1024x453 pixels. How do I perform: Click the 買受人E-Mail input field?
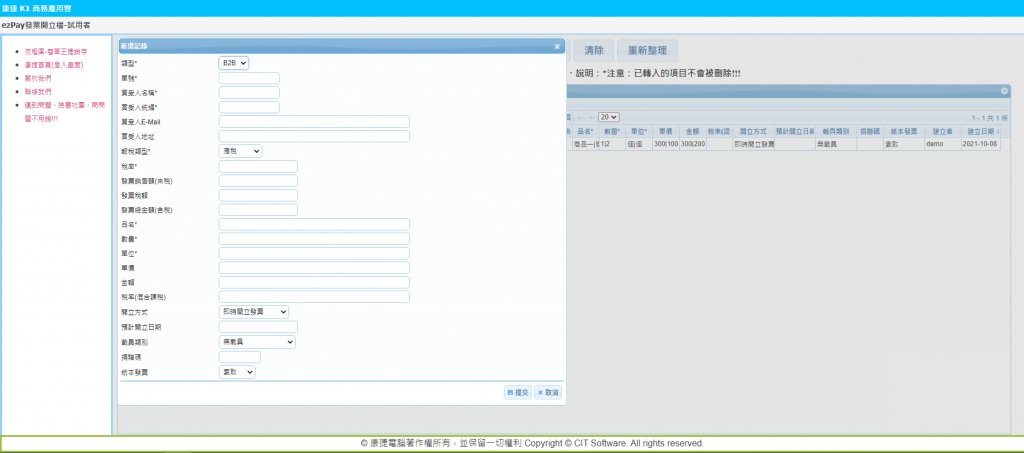314,122
